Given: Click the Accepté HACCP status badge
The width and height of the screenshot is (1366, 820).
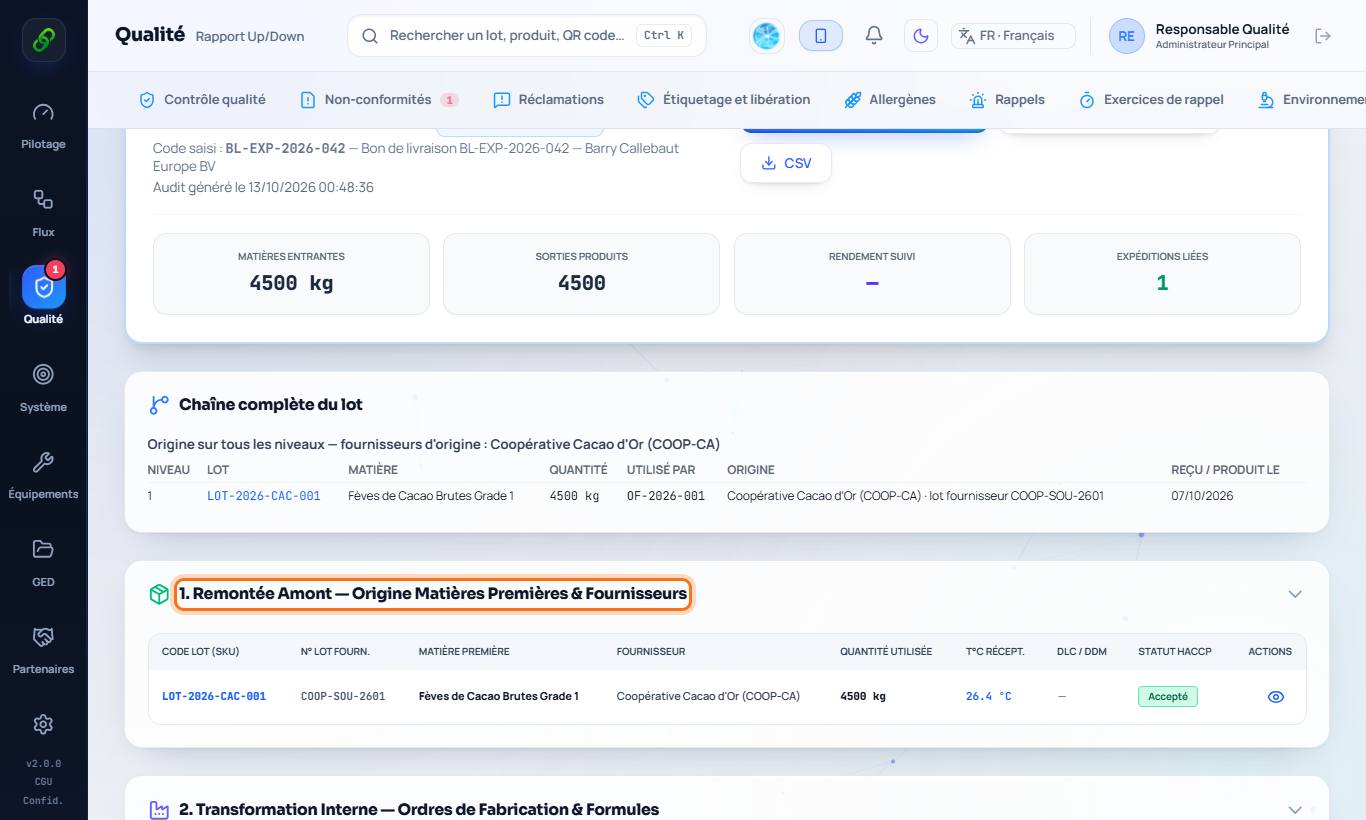Looking at the screenshot, I should click(1168, 696).
